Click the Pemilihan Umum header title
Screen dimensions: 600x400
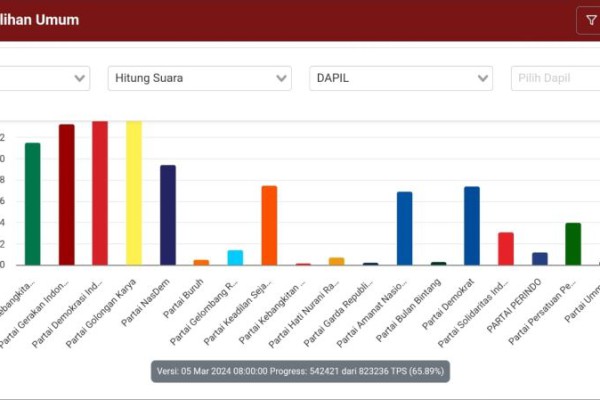point(39,20)
